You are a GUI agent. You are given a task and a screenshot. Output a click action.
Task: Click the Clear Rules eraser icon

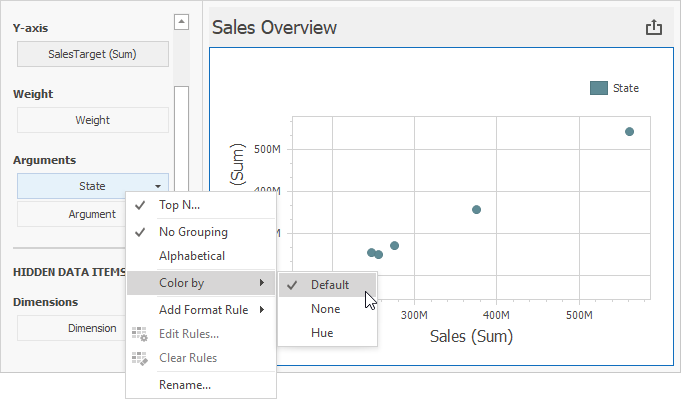click(x=140, y=358)
